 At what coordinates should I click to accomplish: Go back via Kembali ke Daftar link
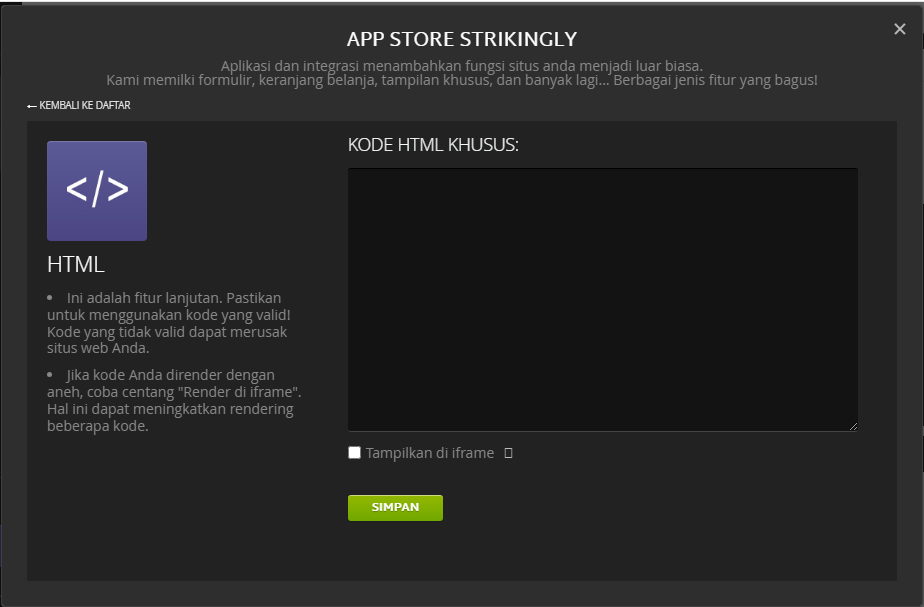click(79, 105)
